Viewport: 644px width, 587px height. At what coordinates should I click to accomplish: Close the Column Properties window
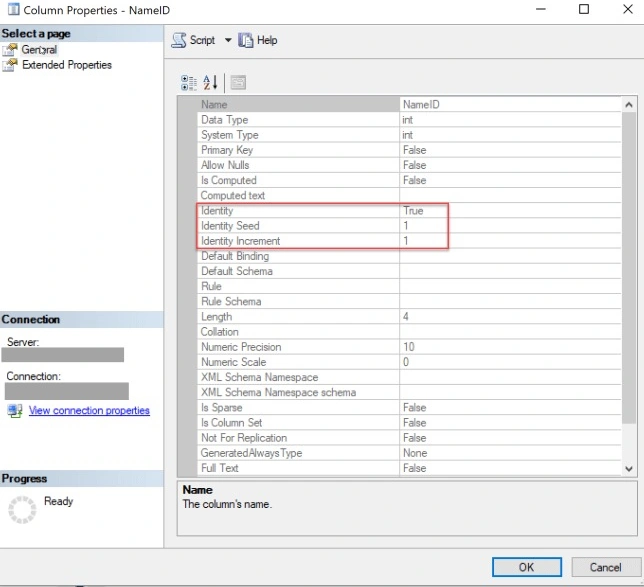(x=628, y=9)
